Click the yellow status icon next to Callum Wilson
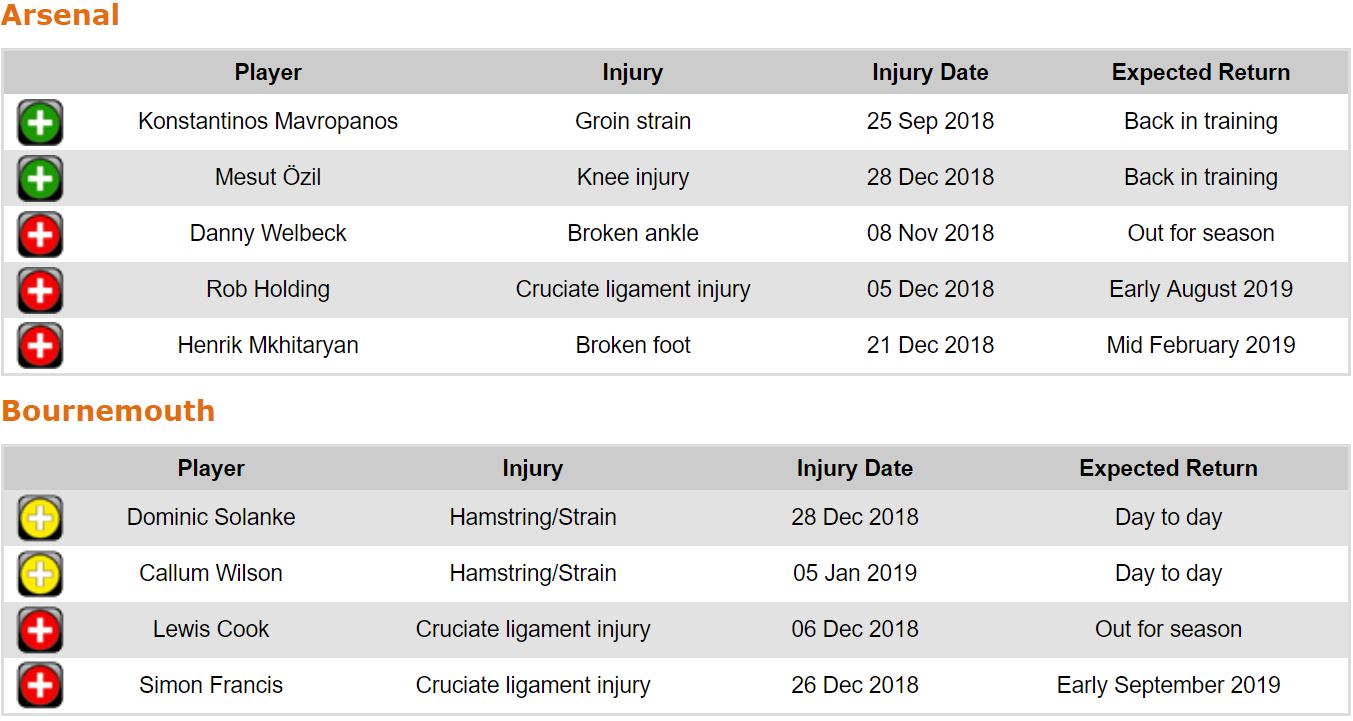Viewport: 1353px width, 721px height. pos(40,574)
